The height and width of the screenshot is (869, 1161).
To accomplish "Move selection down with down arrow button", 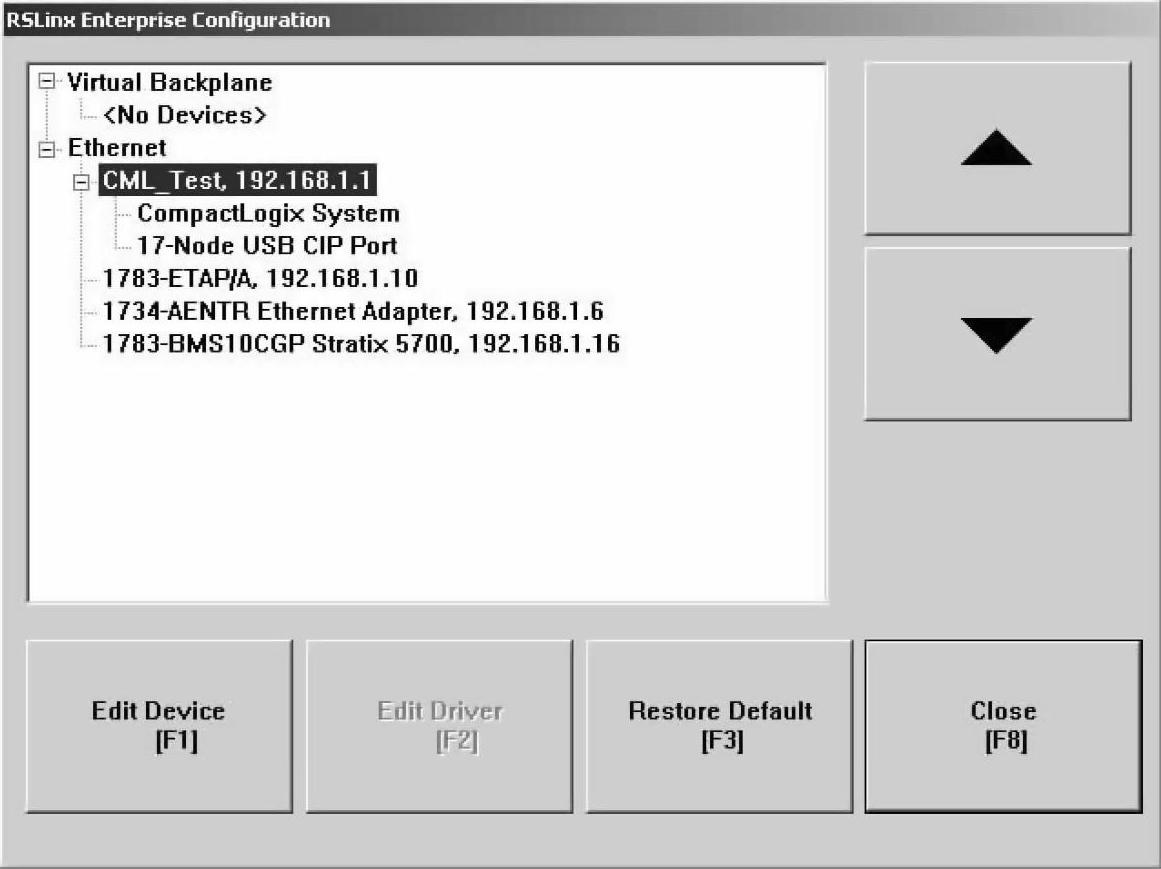I will pos(997,334).
